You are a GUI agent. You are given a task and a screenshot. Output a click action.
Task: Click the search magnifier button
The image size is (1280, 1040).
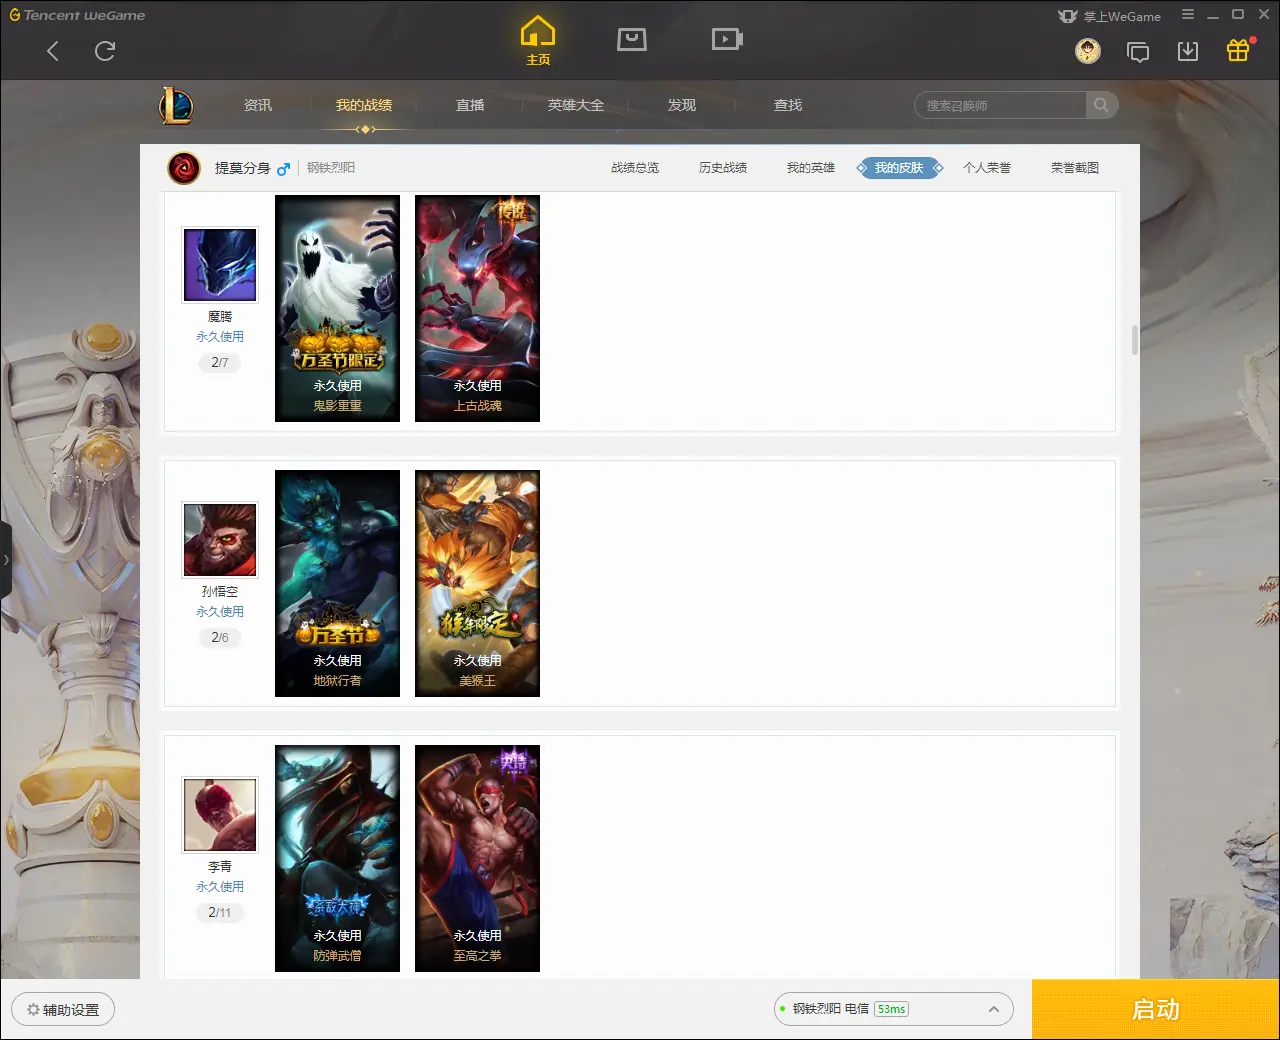pyautogui.click(x=1101, y=105)
